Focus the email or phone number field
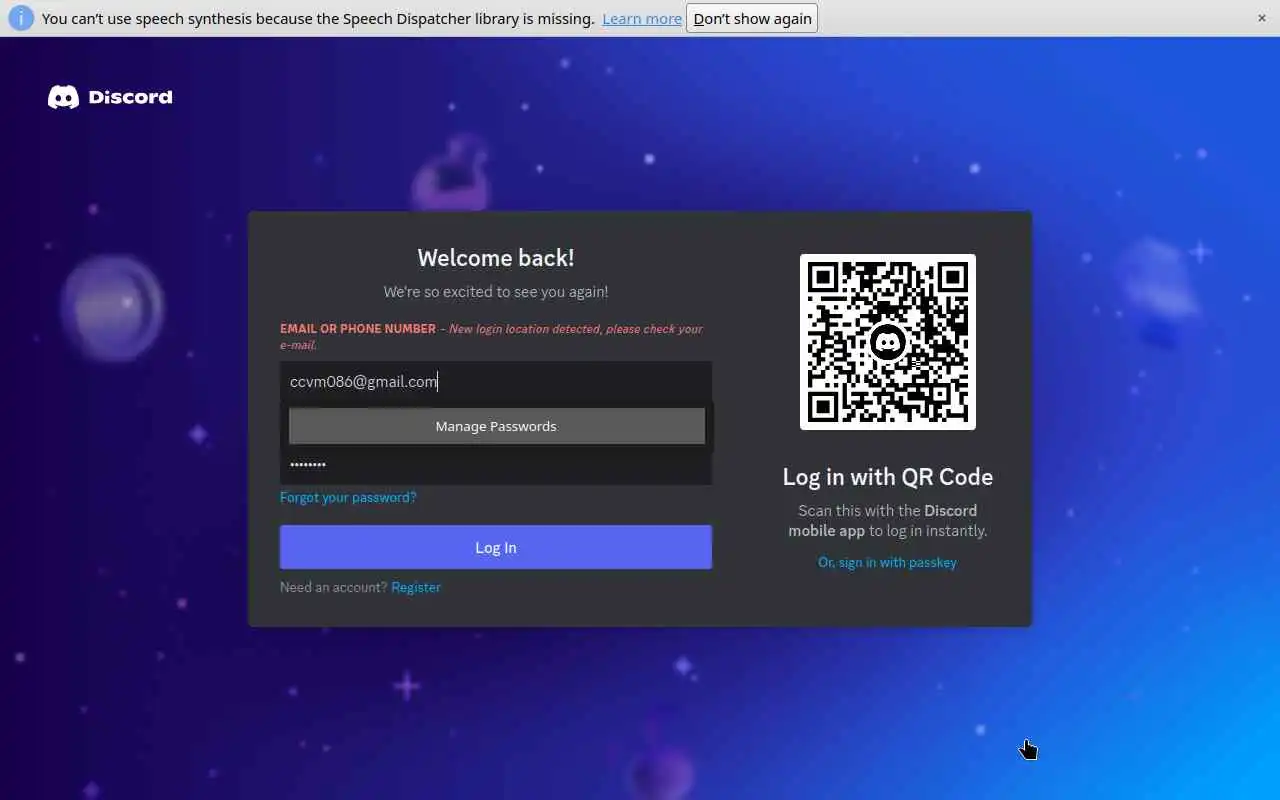This screenshot has height=800, width=1280. point(496,382)
